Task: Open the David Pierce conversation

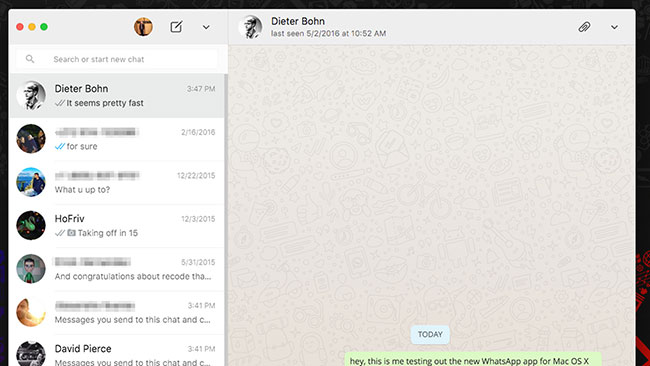Action: (x=116, y=351)
